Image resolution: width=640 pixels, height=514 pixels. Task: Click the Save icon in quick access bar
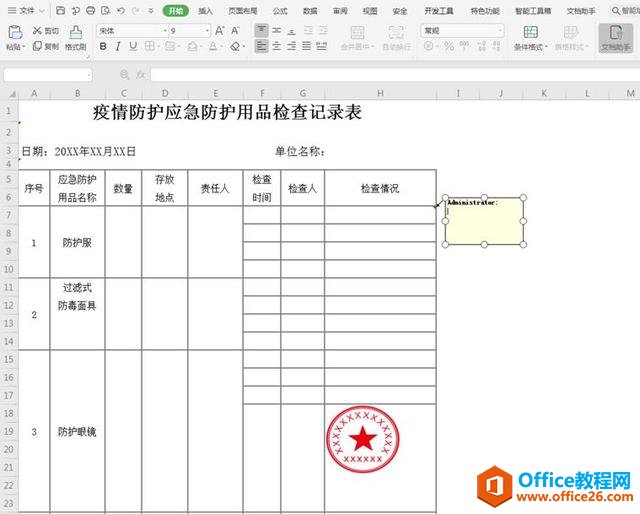click(x=60, y=11)
